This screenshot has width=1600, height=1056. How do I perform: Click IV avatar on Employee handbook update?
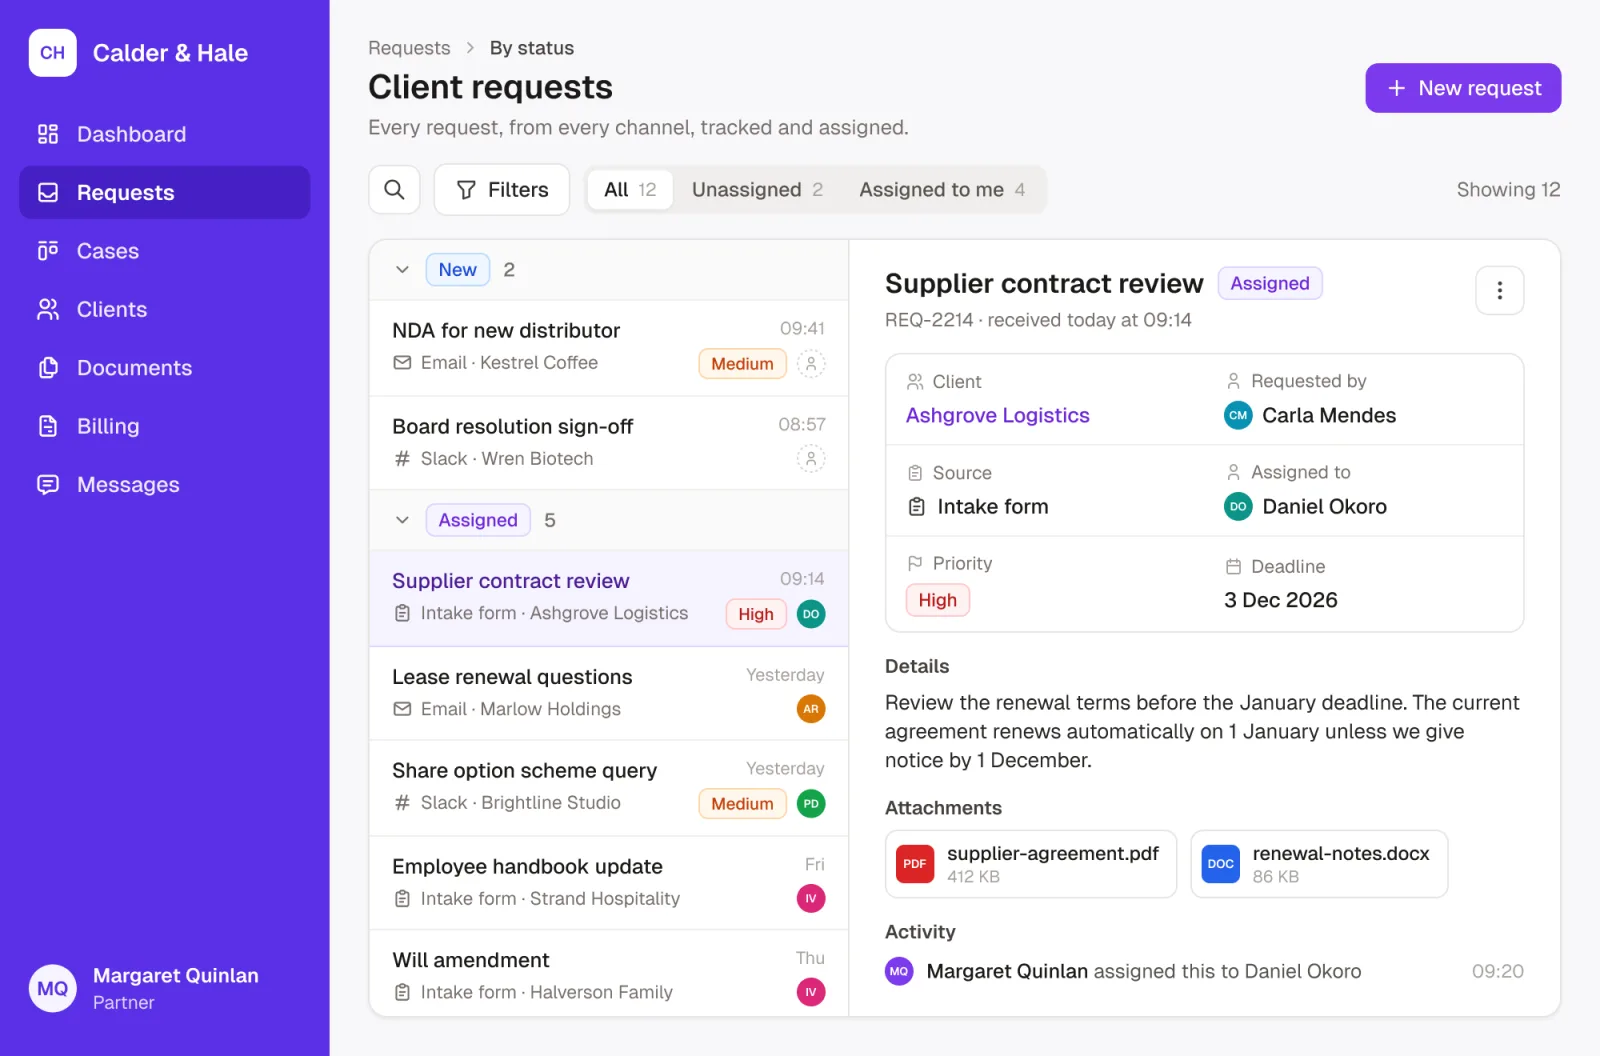coord(811,899)
